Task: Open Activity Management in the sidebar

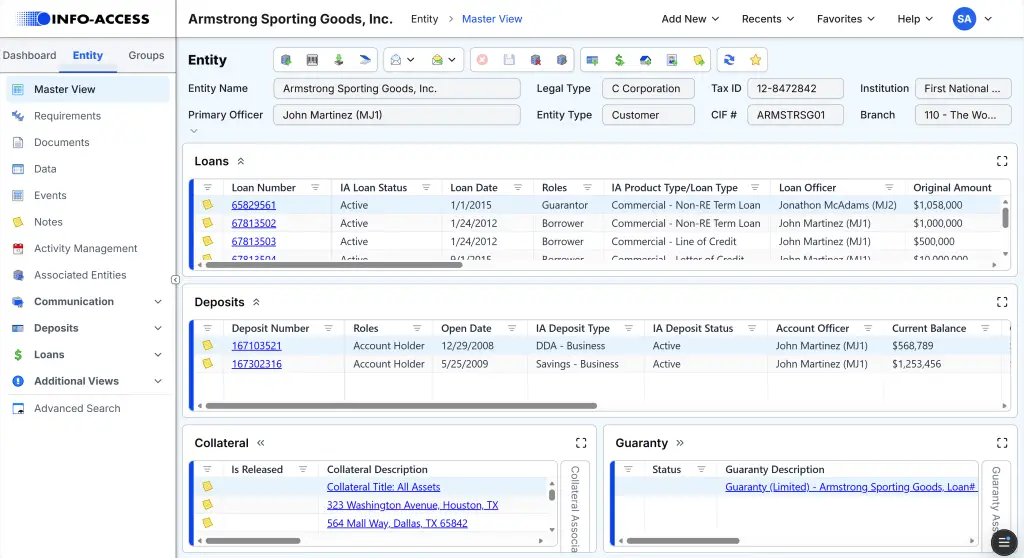Action: point(88,248)
